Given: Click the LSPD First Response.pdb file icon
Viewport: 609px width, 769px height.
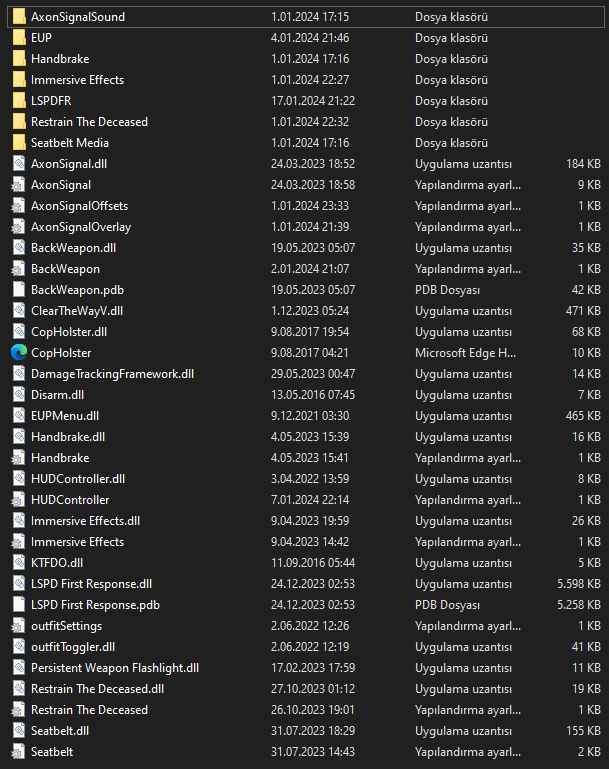Looking at the screenshot, I should [19, 605].
